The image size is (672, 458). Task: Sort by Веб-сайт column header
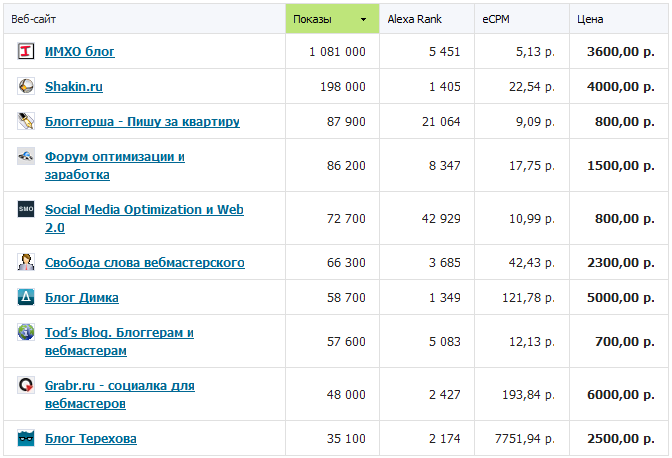click(34, 19)
